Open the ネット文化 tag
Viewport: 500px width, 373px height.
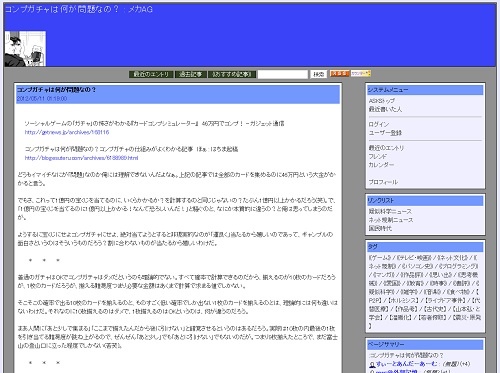coord(453,258)
